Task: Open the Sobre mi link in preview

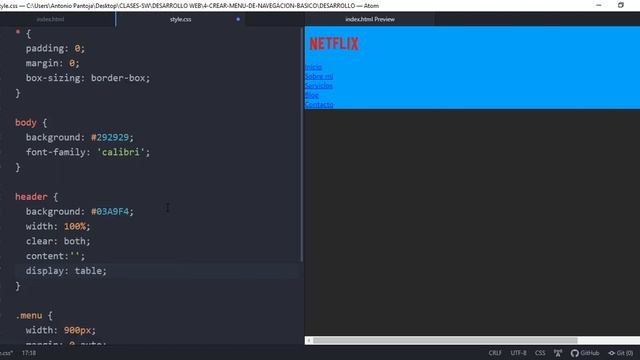Action: tap(319, 76)
